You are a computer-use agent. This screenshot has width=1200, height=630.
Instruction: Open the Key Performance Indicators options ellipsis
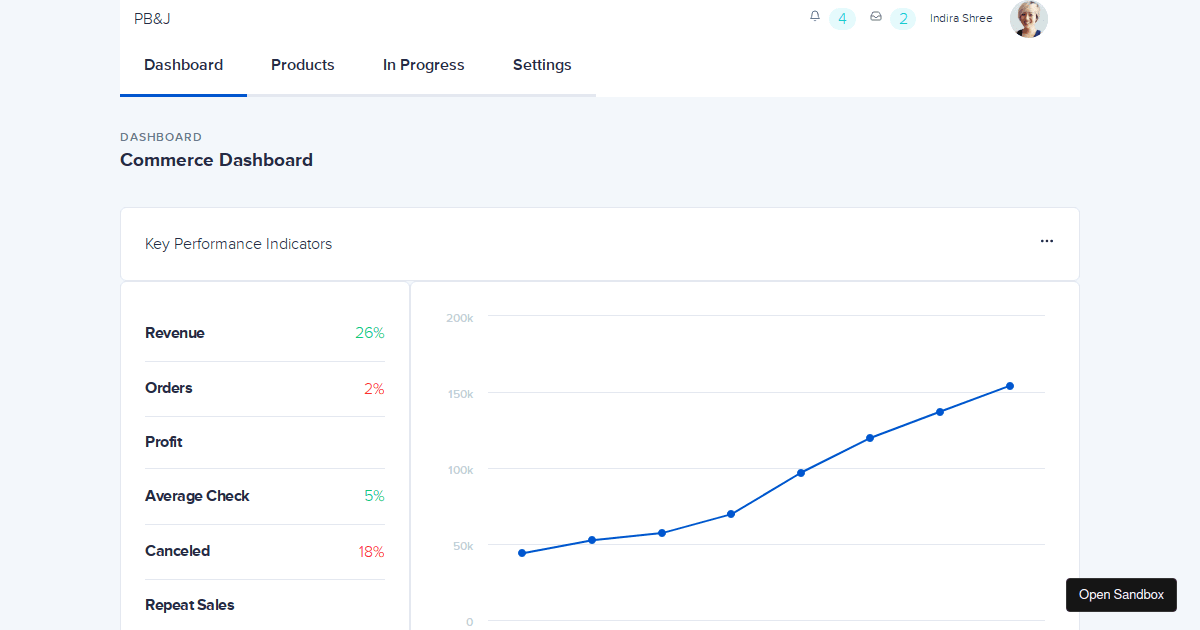pos(1046,241)
